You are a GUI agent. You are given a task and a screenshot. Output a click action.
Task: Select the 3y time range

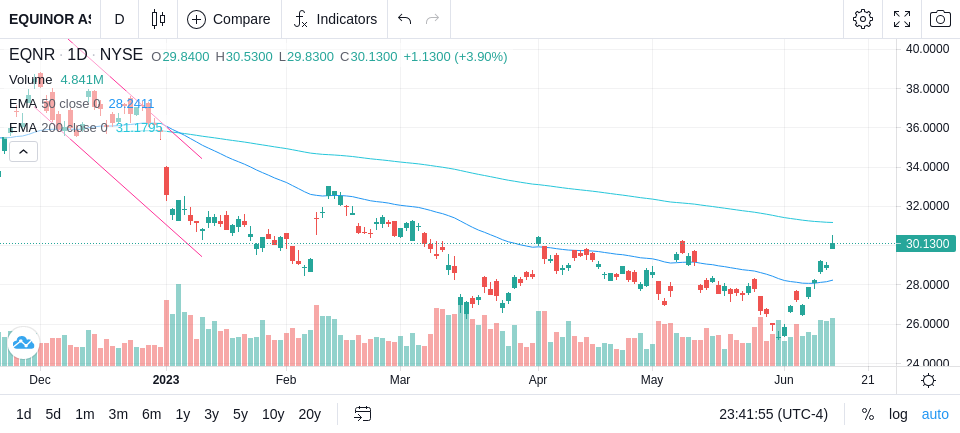pyautogui.click(x=211, y=415)
